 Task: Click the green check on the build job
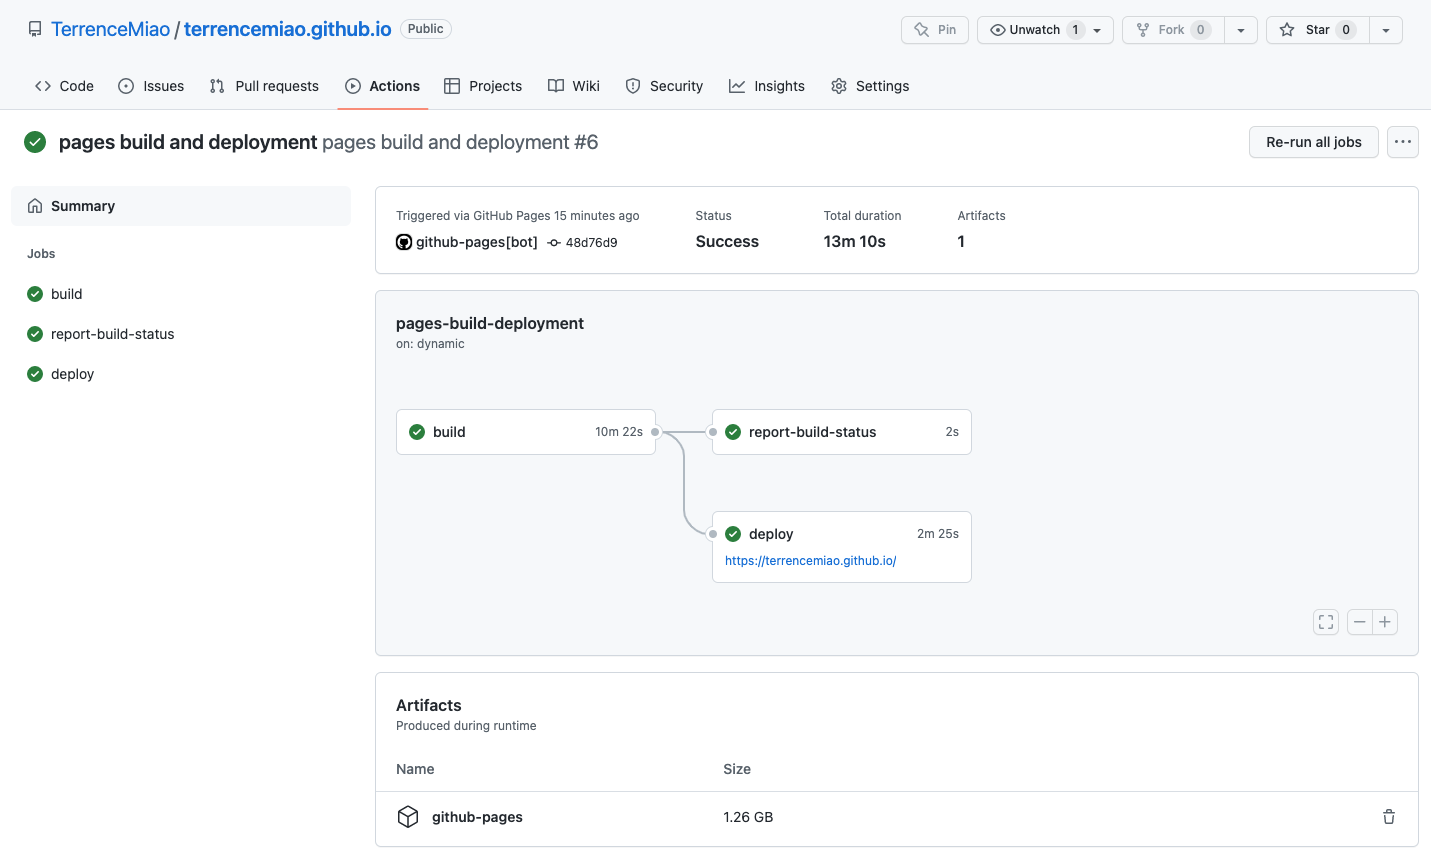[417, 432]
